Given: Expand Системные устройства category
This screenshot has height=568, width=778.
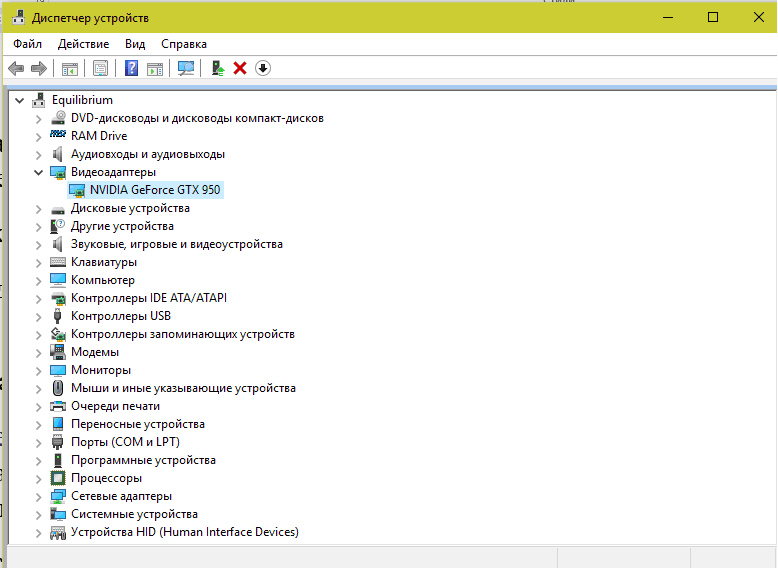Looking at the screenshot, I should pos(38,514).
